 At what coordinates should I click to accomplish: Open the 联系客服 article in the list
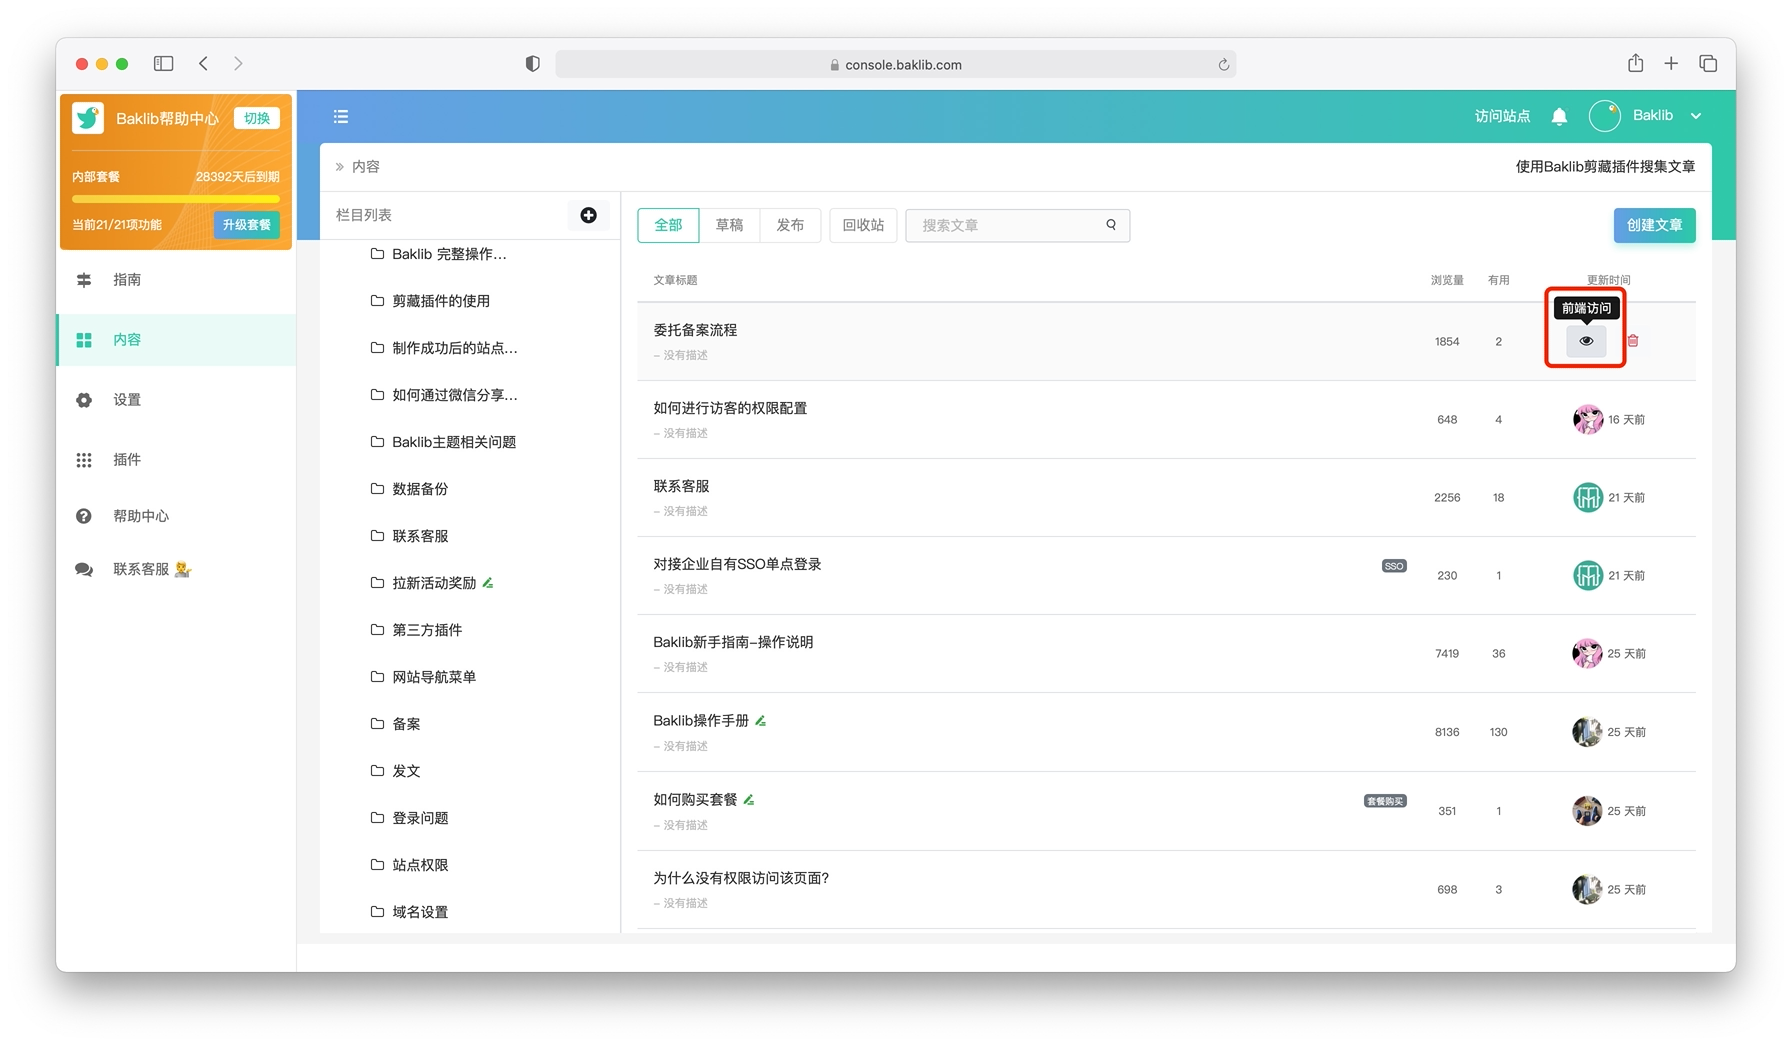tap(681, 486)
